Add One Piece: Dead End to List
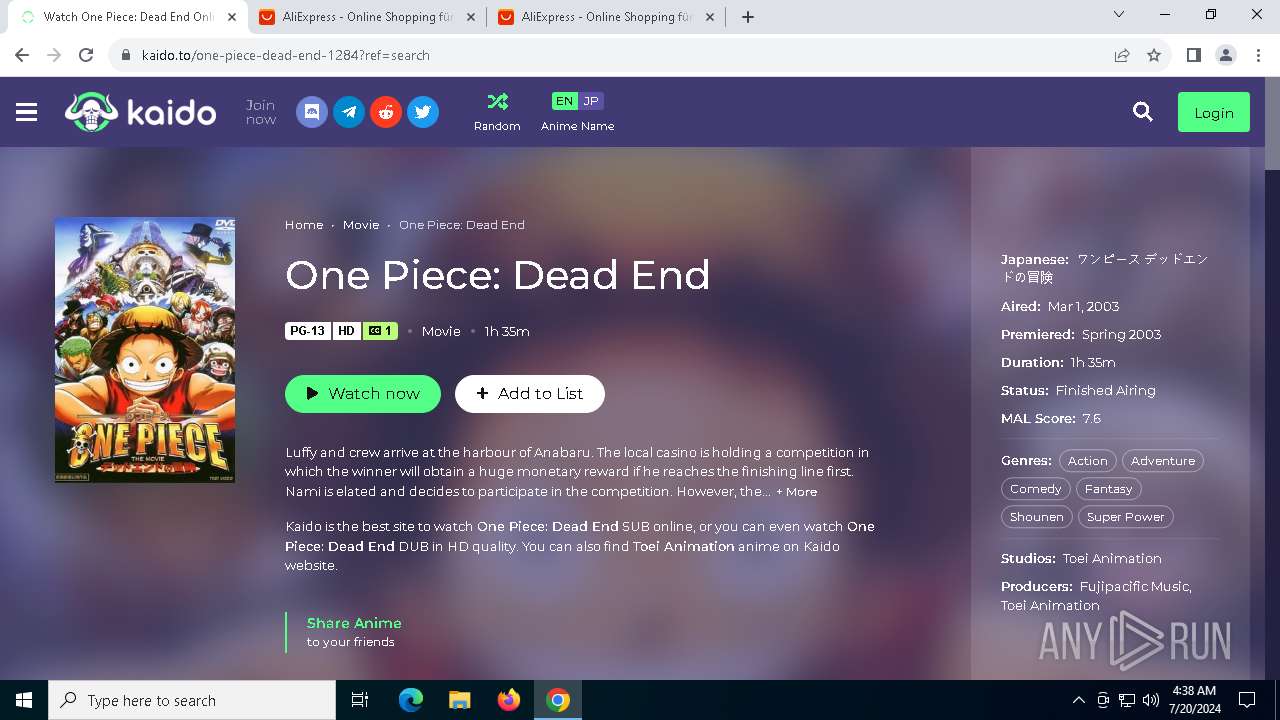Image resolution: width=1280 pixels, height=720 pixels. [530, 394]
